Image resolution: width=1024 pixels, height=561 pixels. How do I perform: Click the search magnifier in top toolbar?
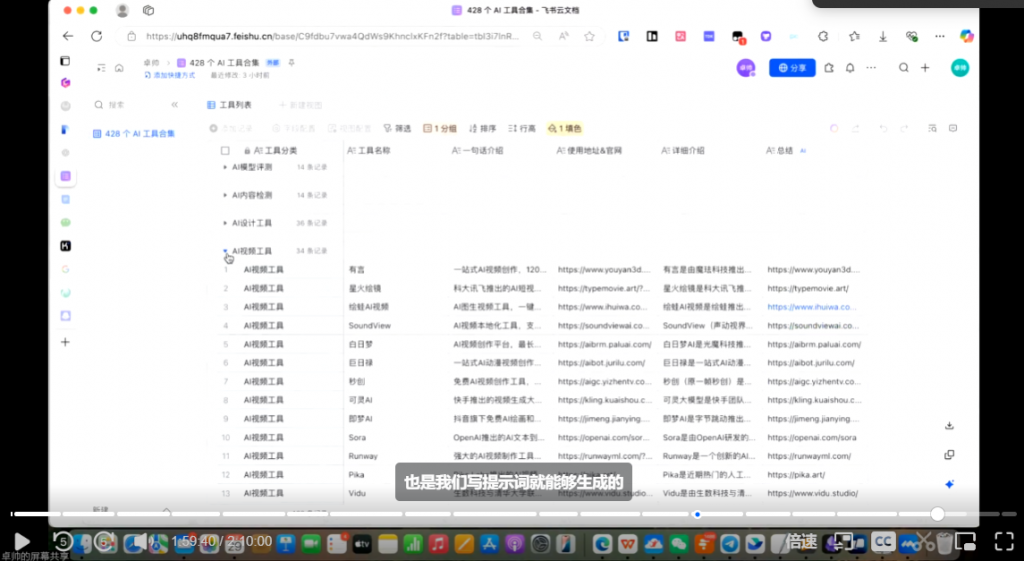pos(903,68)
